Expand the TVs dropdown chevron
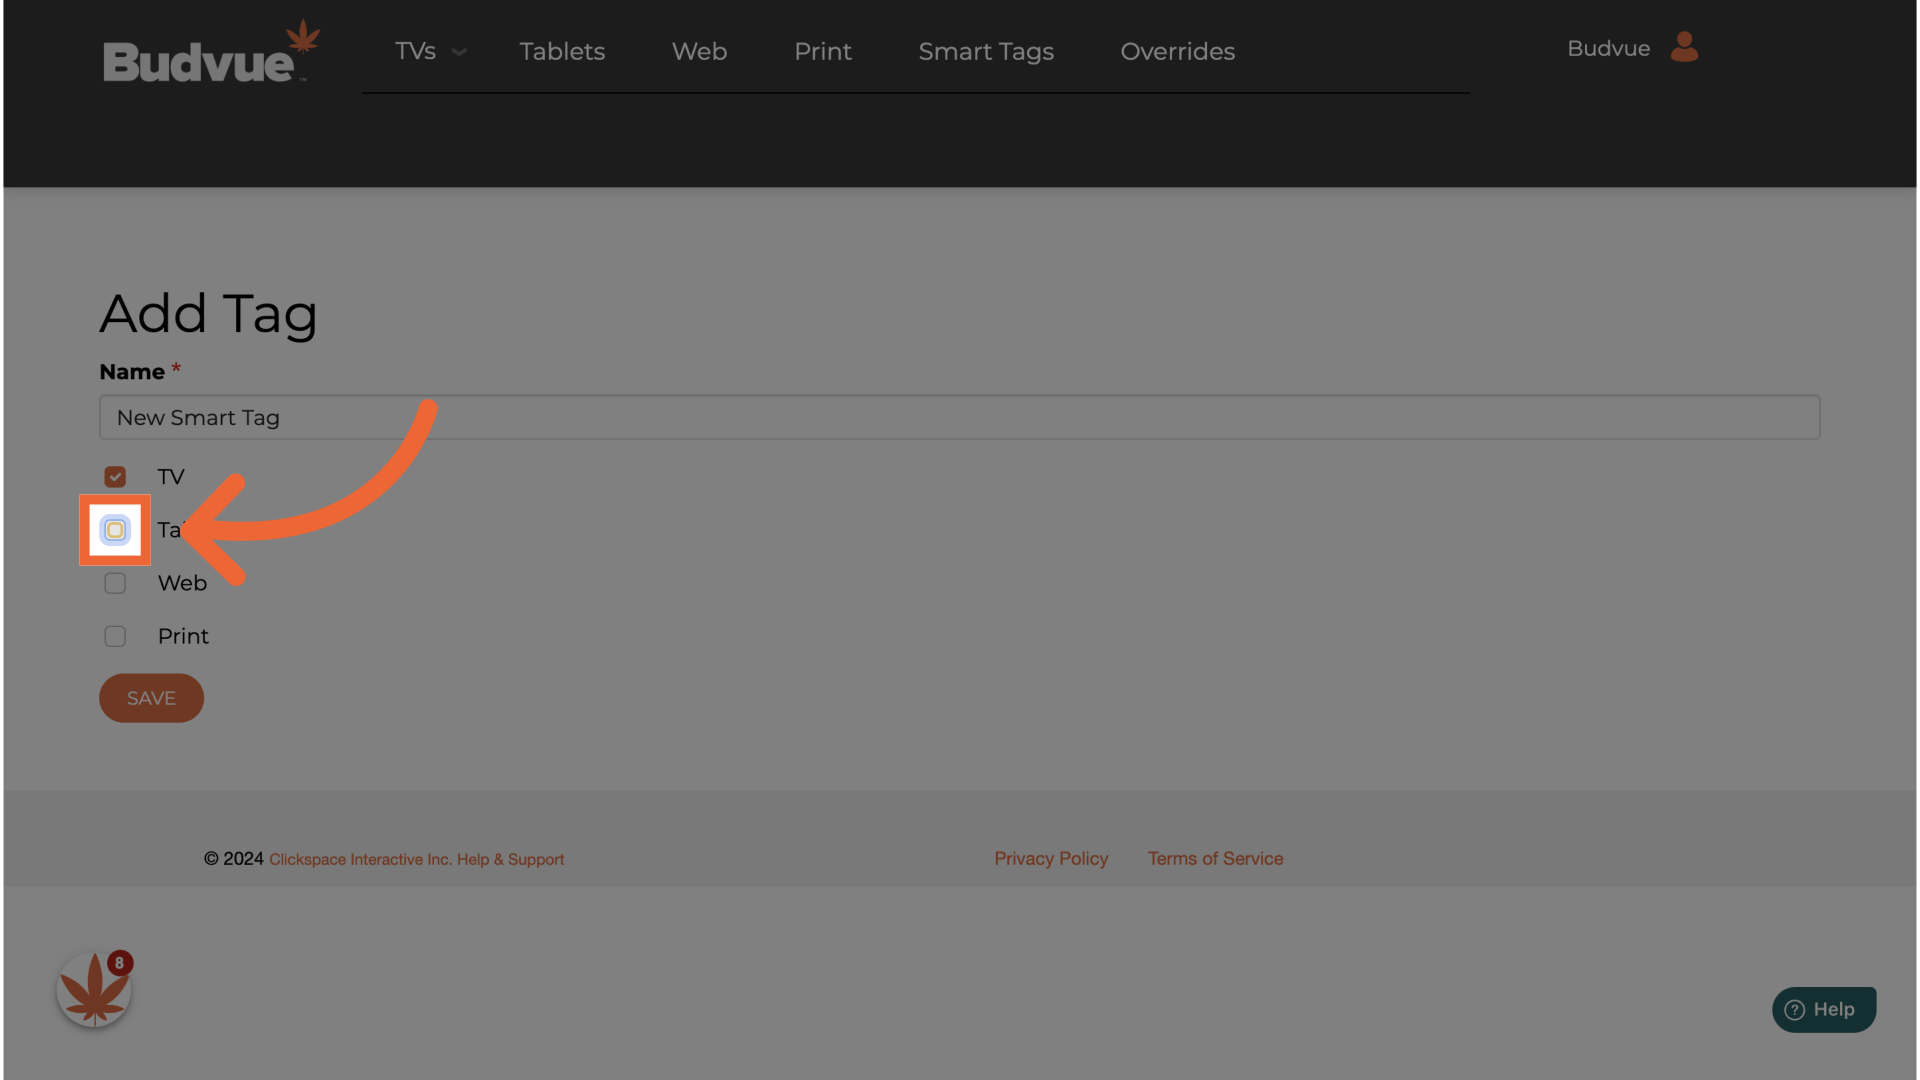 459,52
